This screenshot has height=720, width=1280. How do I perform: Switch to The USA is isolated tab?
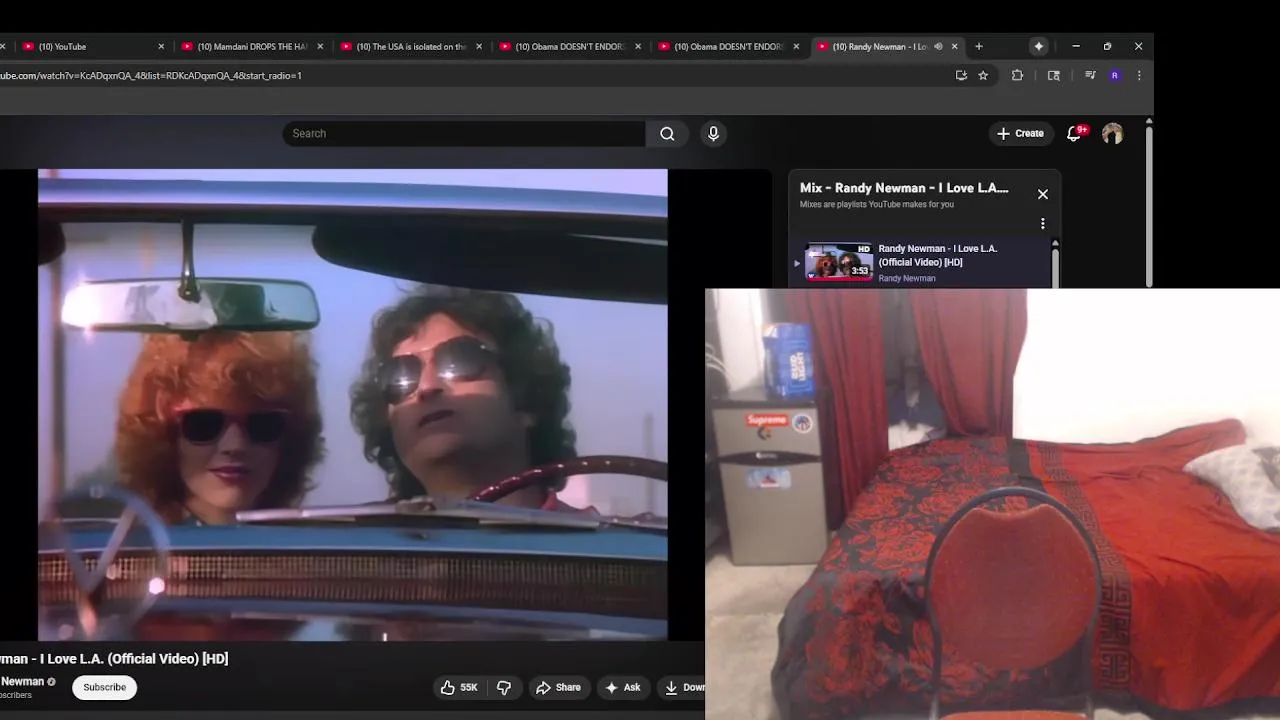click(411, 46)
